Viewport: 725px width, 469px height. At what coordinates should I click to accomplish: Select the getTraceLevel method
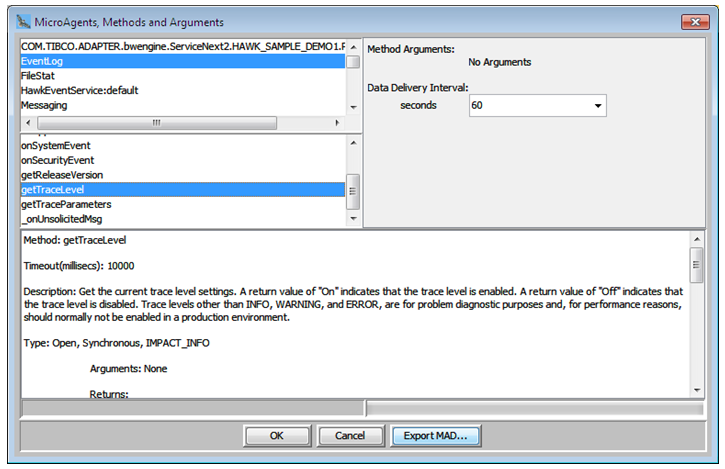click(183, 190)
